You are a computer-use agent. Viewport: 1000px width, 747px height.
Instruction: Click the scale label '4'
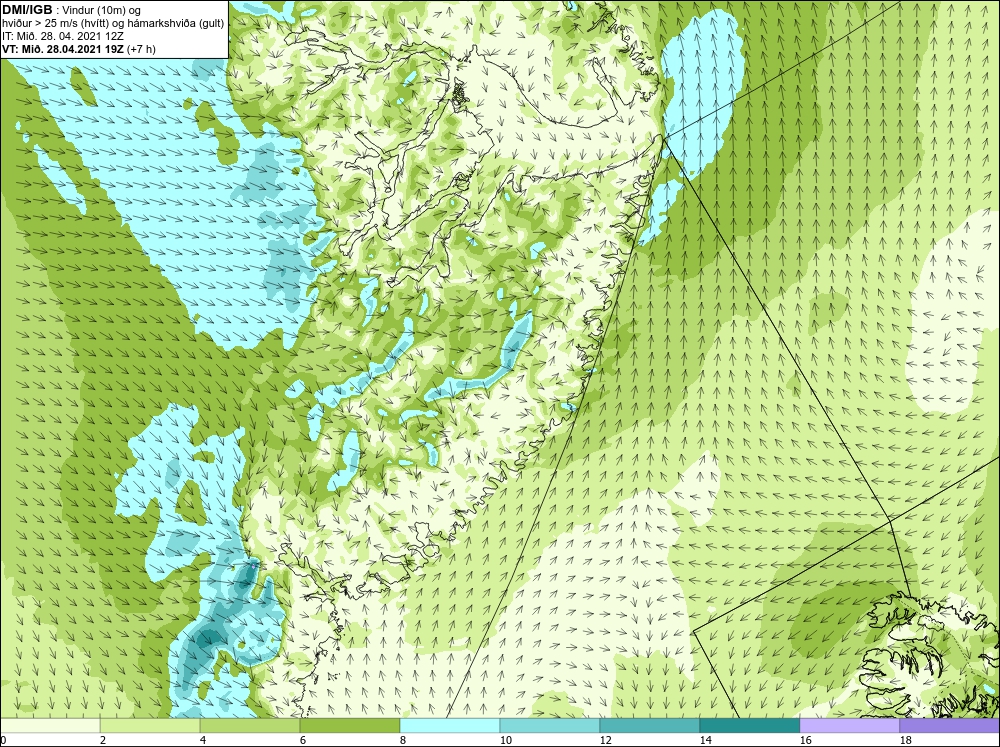pyautogui.click(x=202, y=740)
